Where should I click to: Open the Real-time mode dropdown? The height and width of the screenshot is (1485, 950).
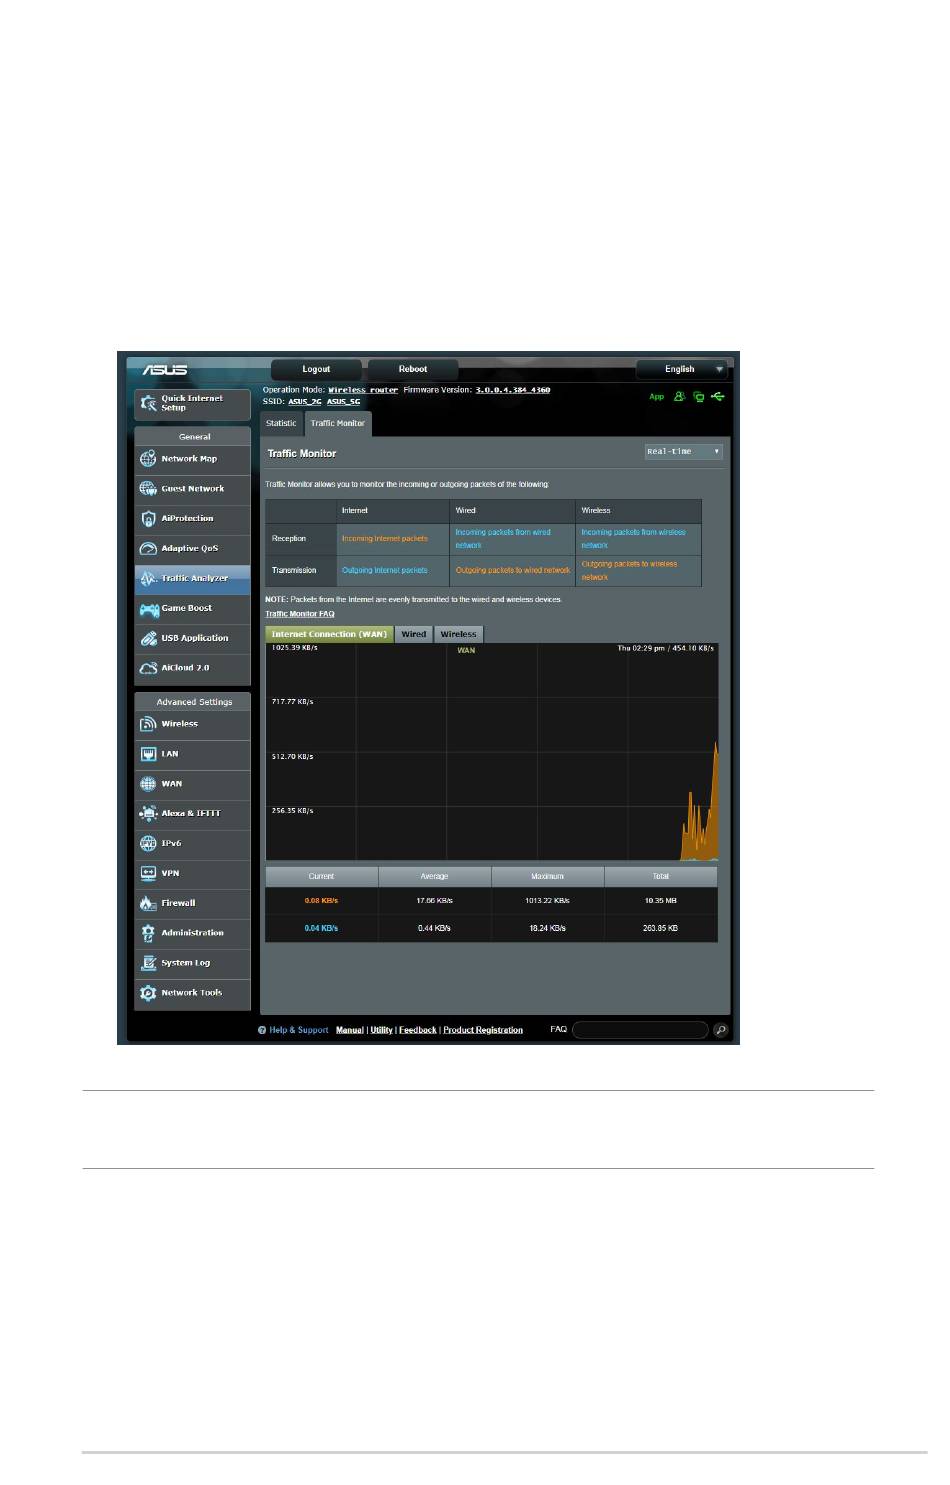684,452
